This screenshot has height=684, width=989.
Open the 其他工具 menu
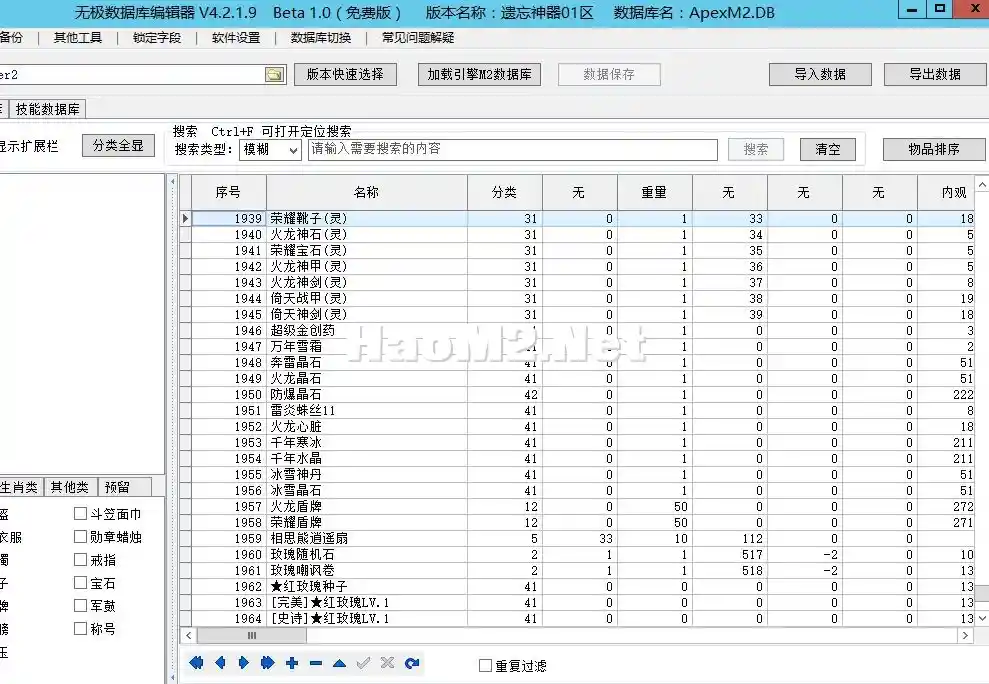(x=78, y=38)
